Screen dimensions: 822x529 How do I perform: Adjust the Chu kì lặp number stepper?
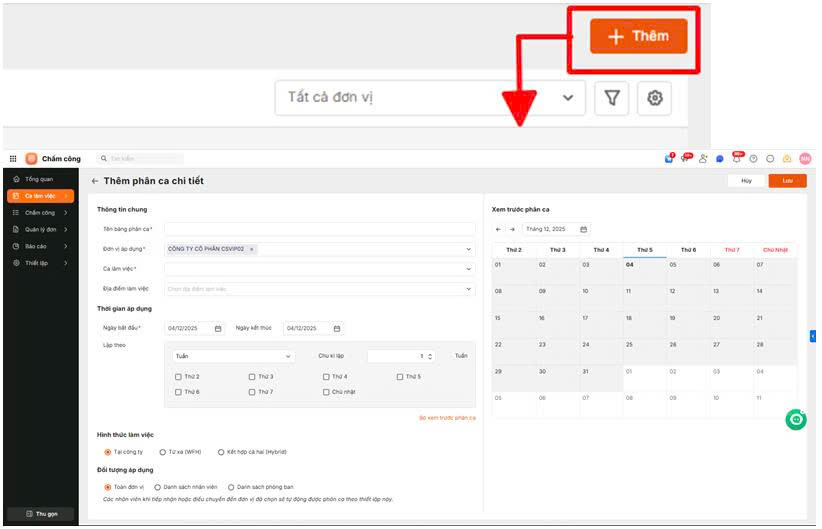click(430, 357)
